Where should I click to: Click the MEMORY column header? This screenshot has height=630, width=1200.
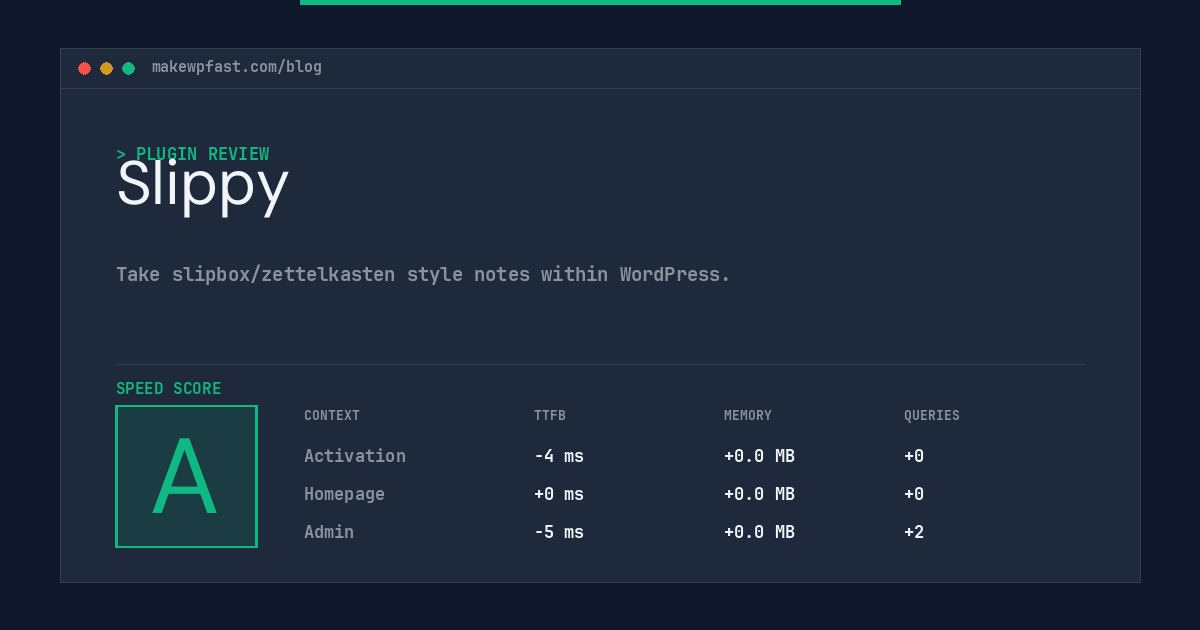pos(748,416)
